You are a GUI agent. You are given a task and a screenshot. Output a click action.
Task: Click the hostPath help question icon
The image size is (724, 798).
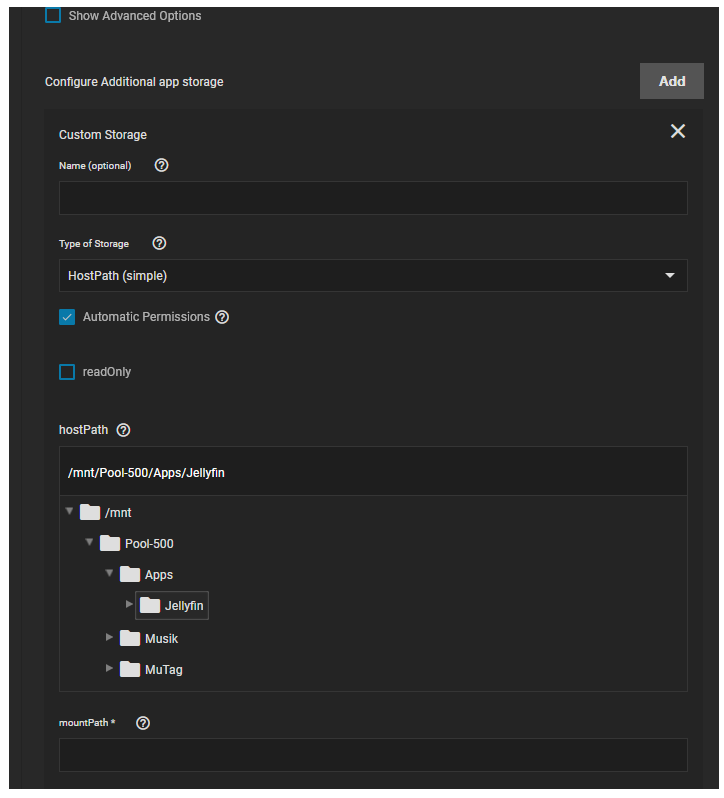[x=123, y=430]
